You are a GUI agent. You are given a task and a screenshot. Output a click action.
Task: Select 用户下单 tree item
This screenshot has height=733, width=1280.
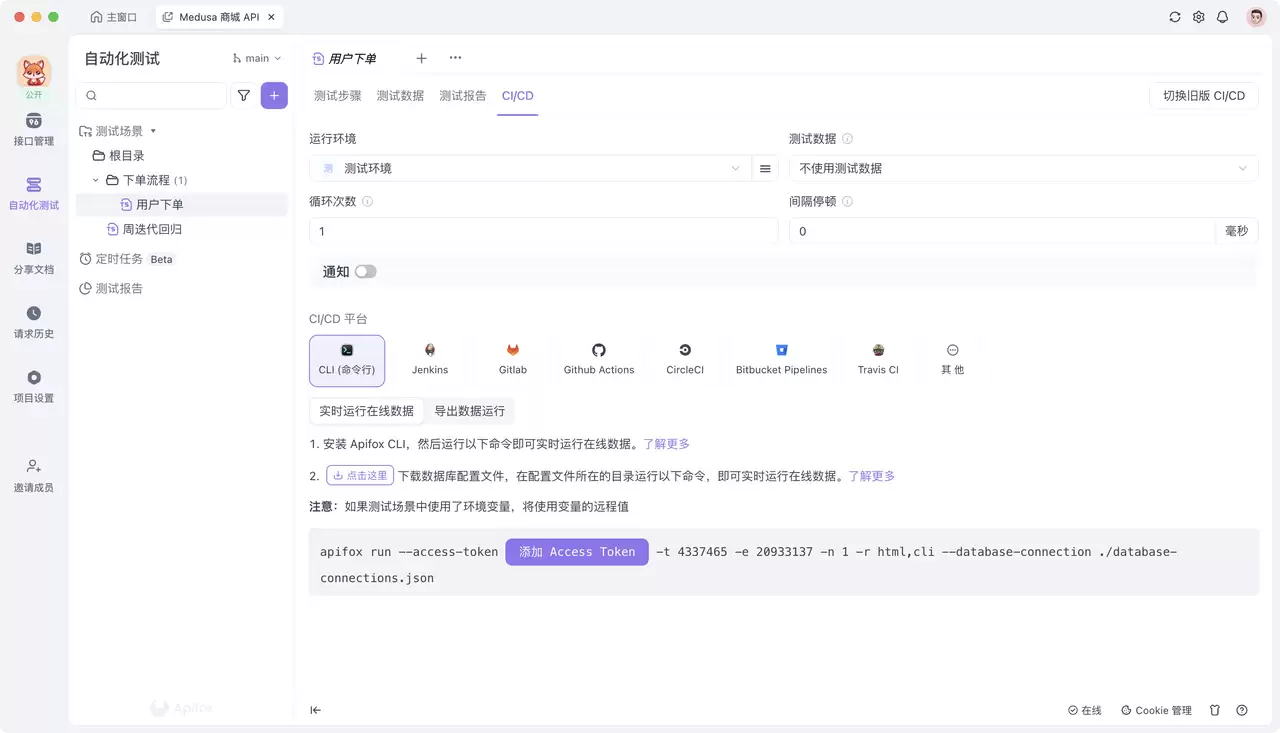pyautogui.click(x=182, y=204)
